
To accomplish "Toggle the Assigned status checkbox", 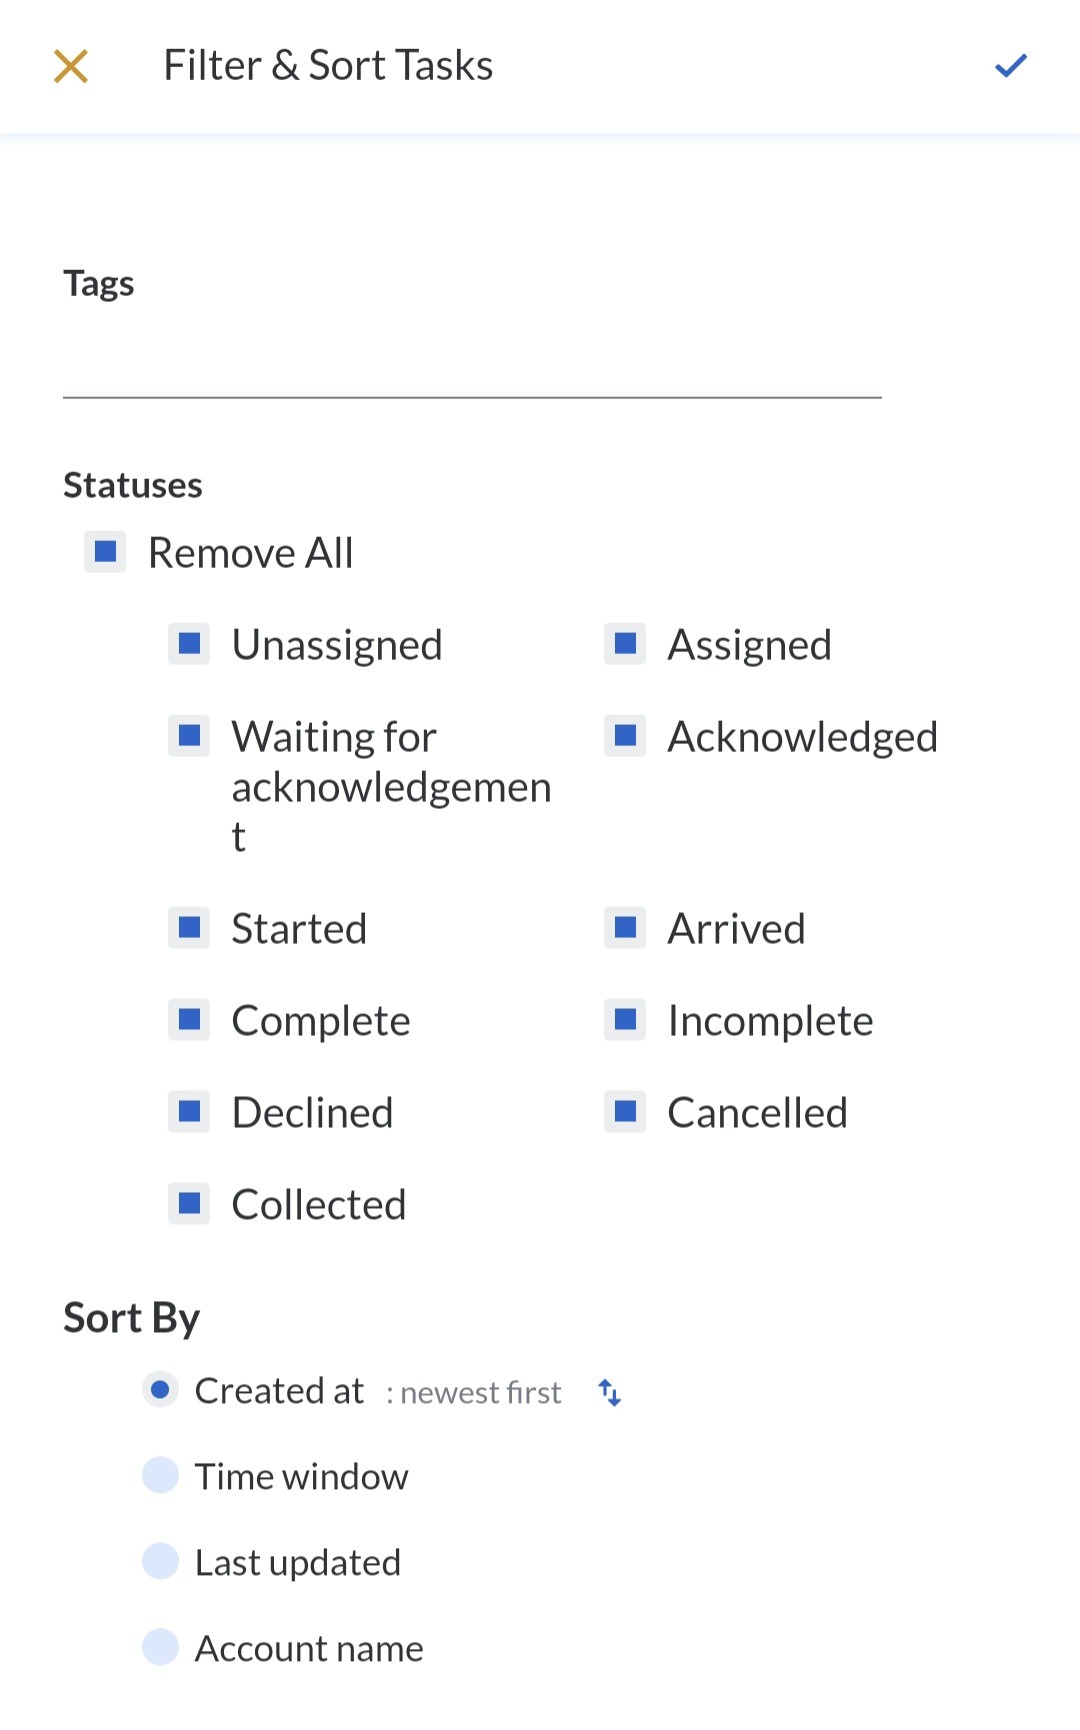I will tap(626, 644).
